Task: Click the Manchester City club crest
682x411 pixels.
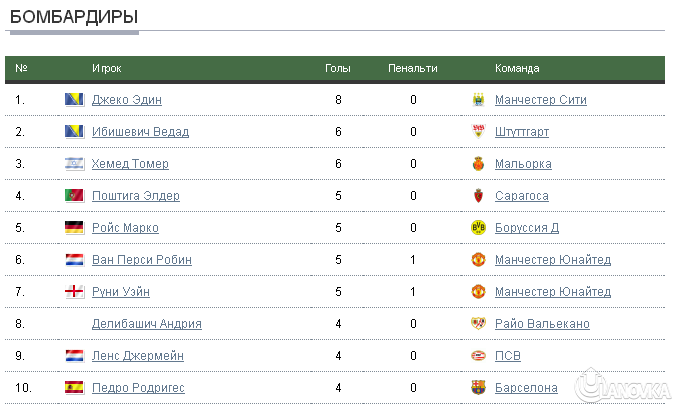Action: [478, 100]
